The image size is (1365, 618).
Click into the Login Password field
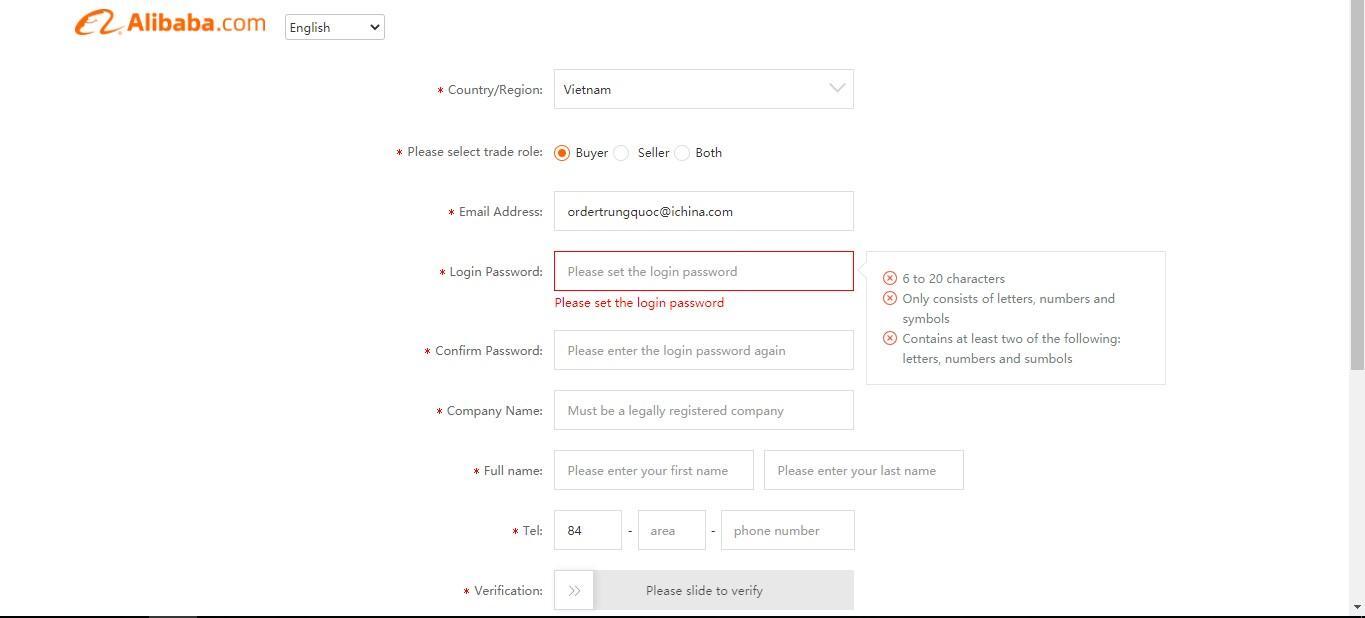pos(704,271)
